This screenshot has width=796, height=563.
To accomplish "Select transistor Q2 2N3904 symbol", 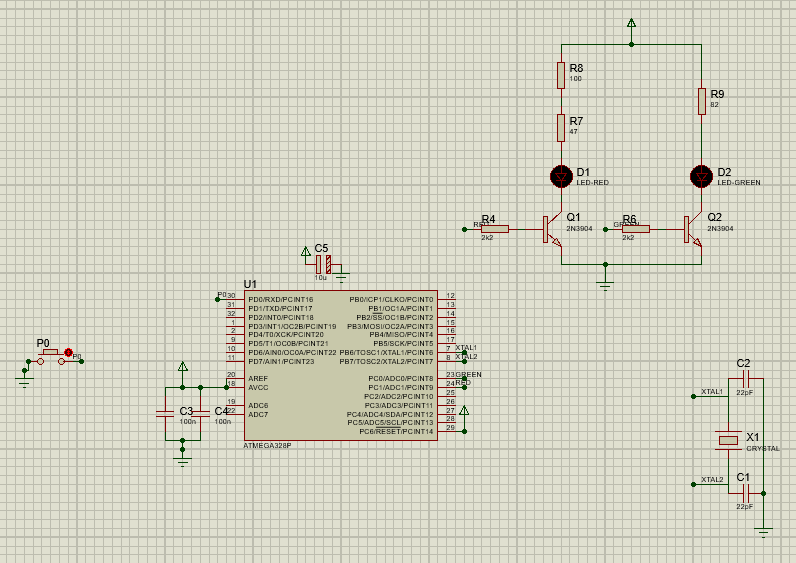I will click(x=693, y=229).
